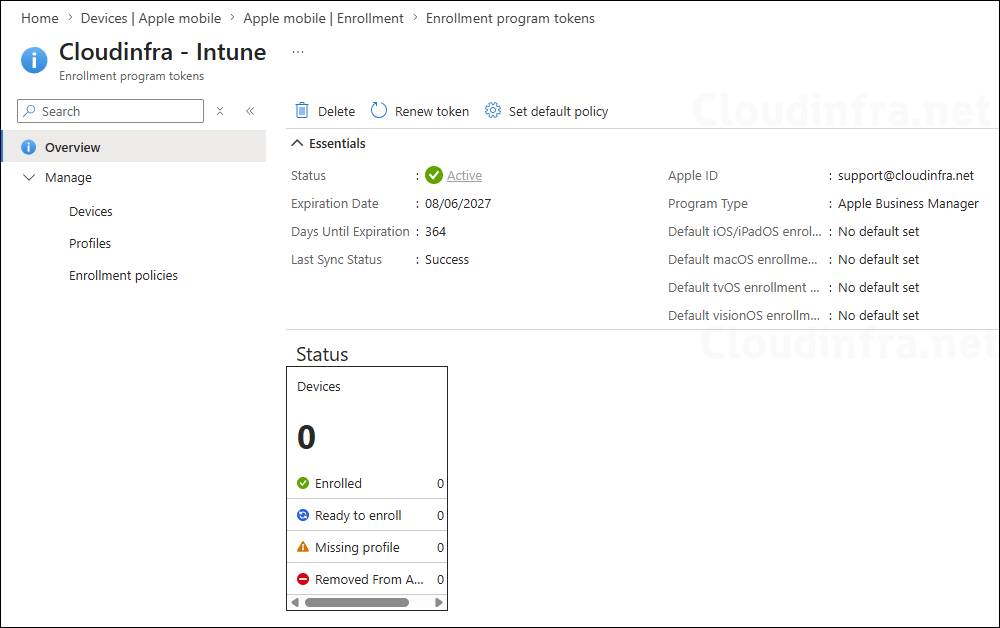Click the Renew token button label
Viewport: 1000px width, 628px height.
[x=432, y=111]
